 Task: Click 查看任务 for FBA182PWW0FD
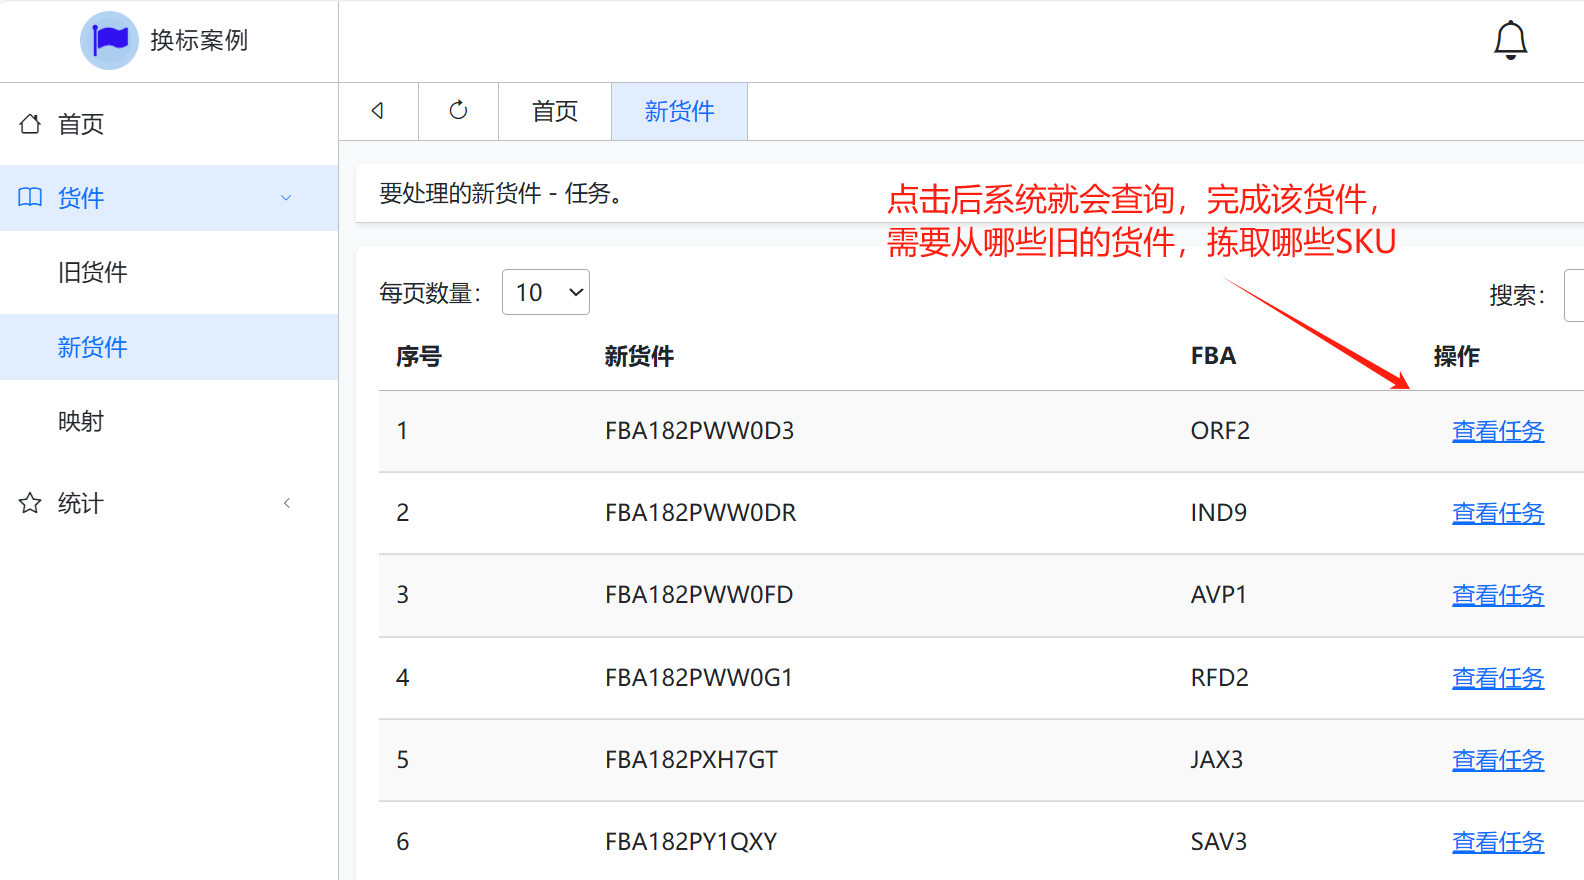[x=1498, y=595]
